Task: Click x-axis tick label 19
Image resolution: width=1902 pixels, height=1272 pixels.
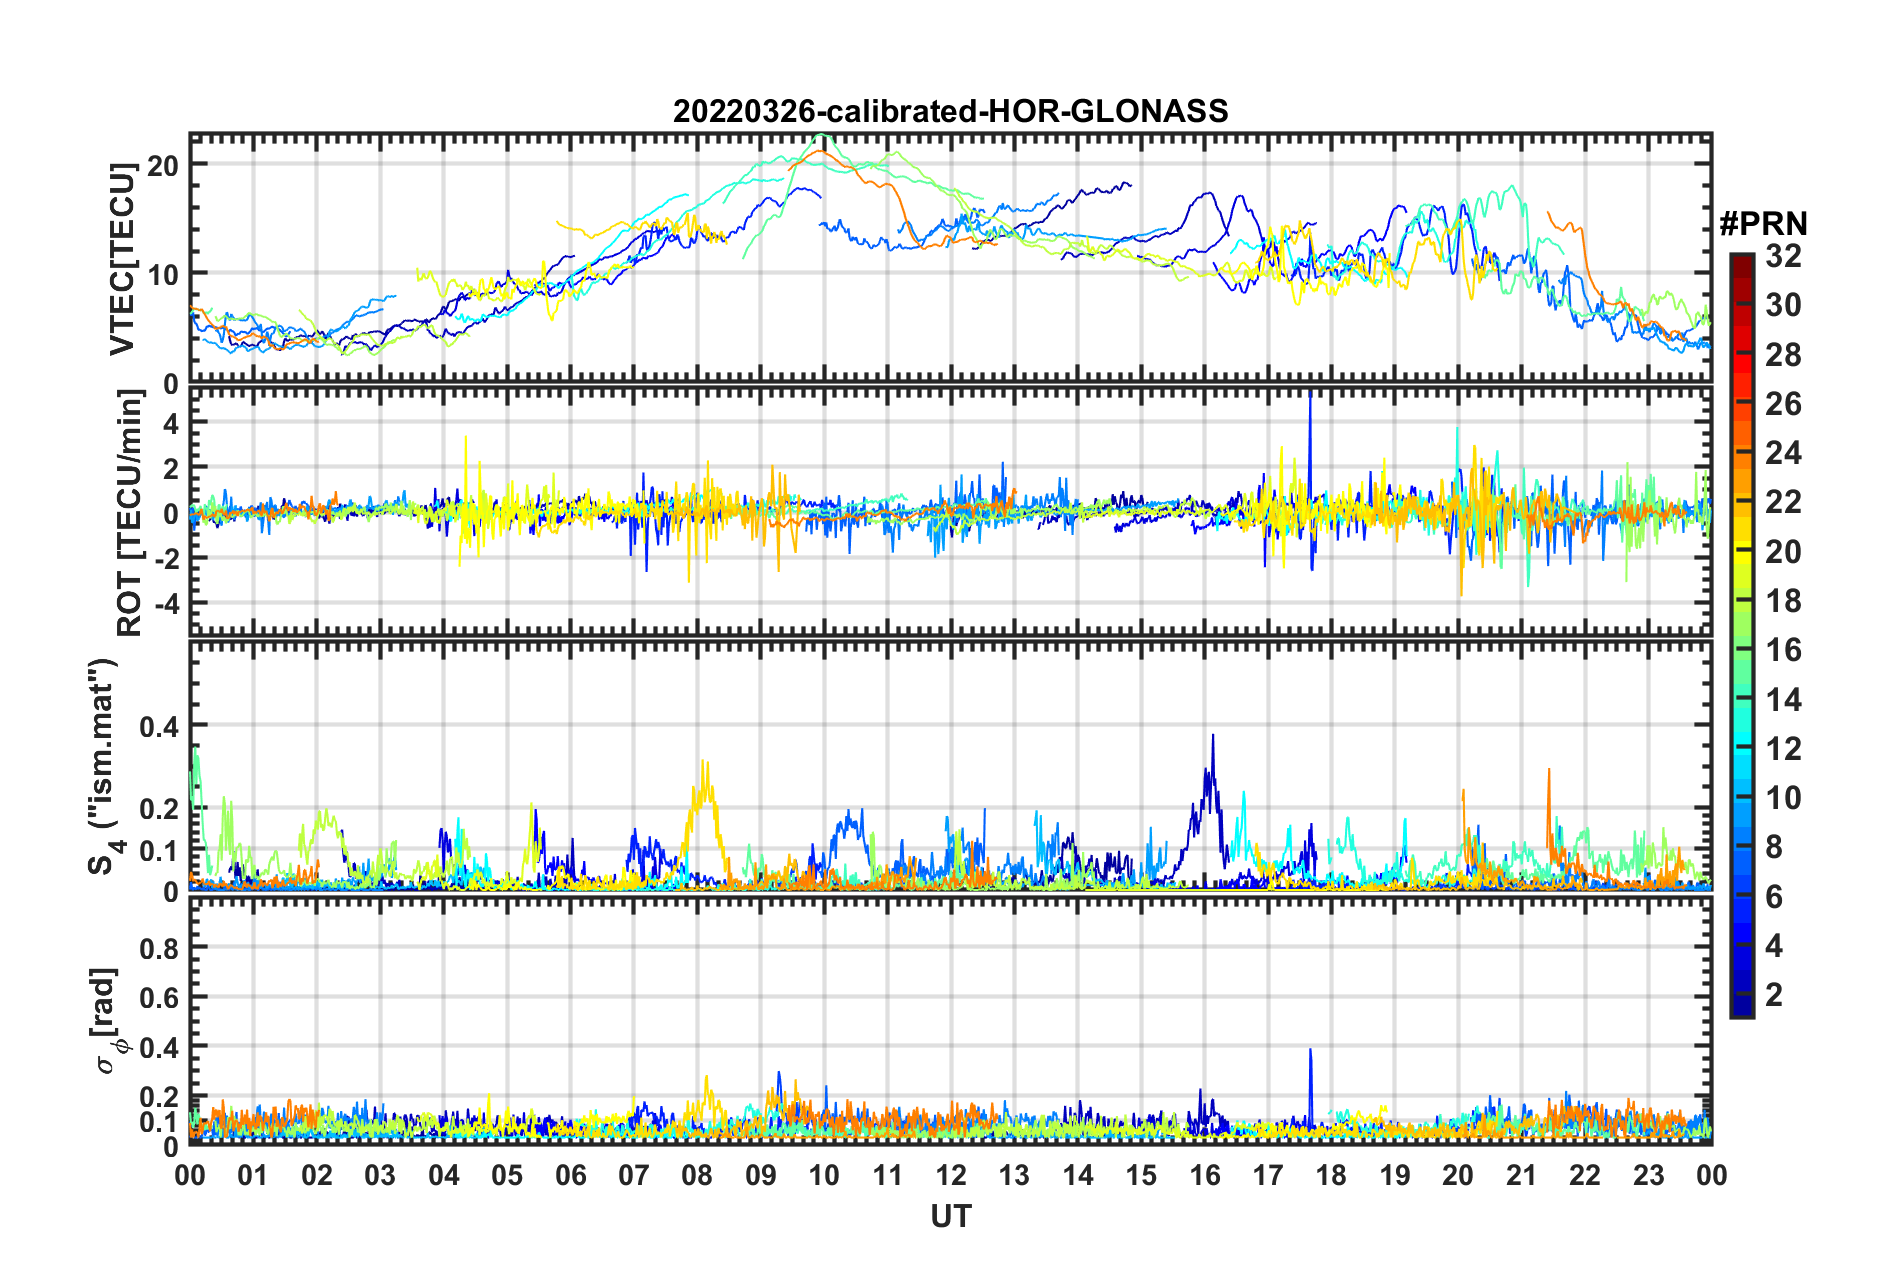Action: pyautogui.click(x=1395, y=1175)
